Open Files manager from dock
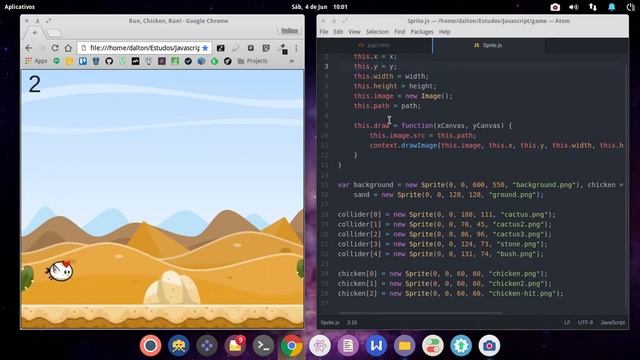This screenshot has width=640, height=360. (404, 346)
